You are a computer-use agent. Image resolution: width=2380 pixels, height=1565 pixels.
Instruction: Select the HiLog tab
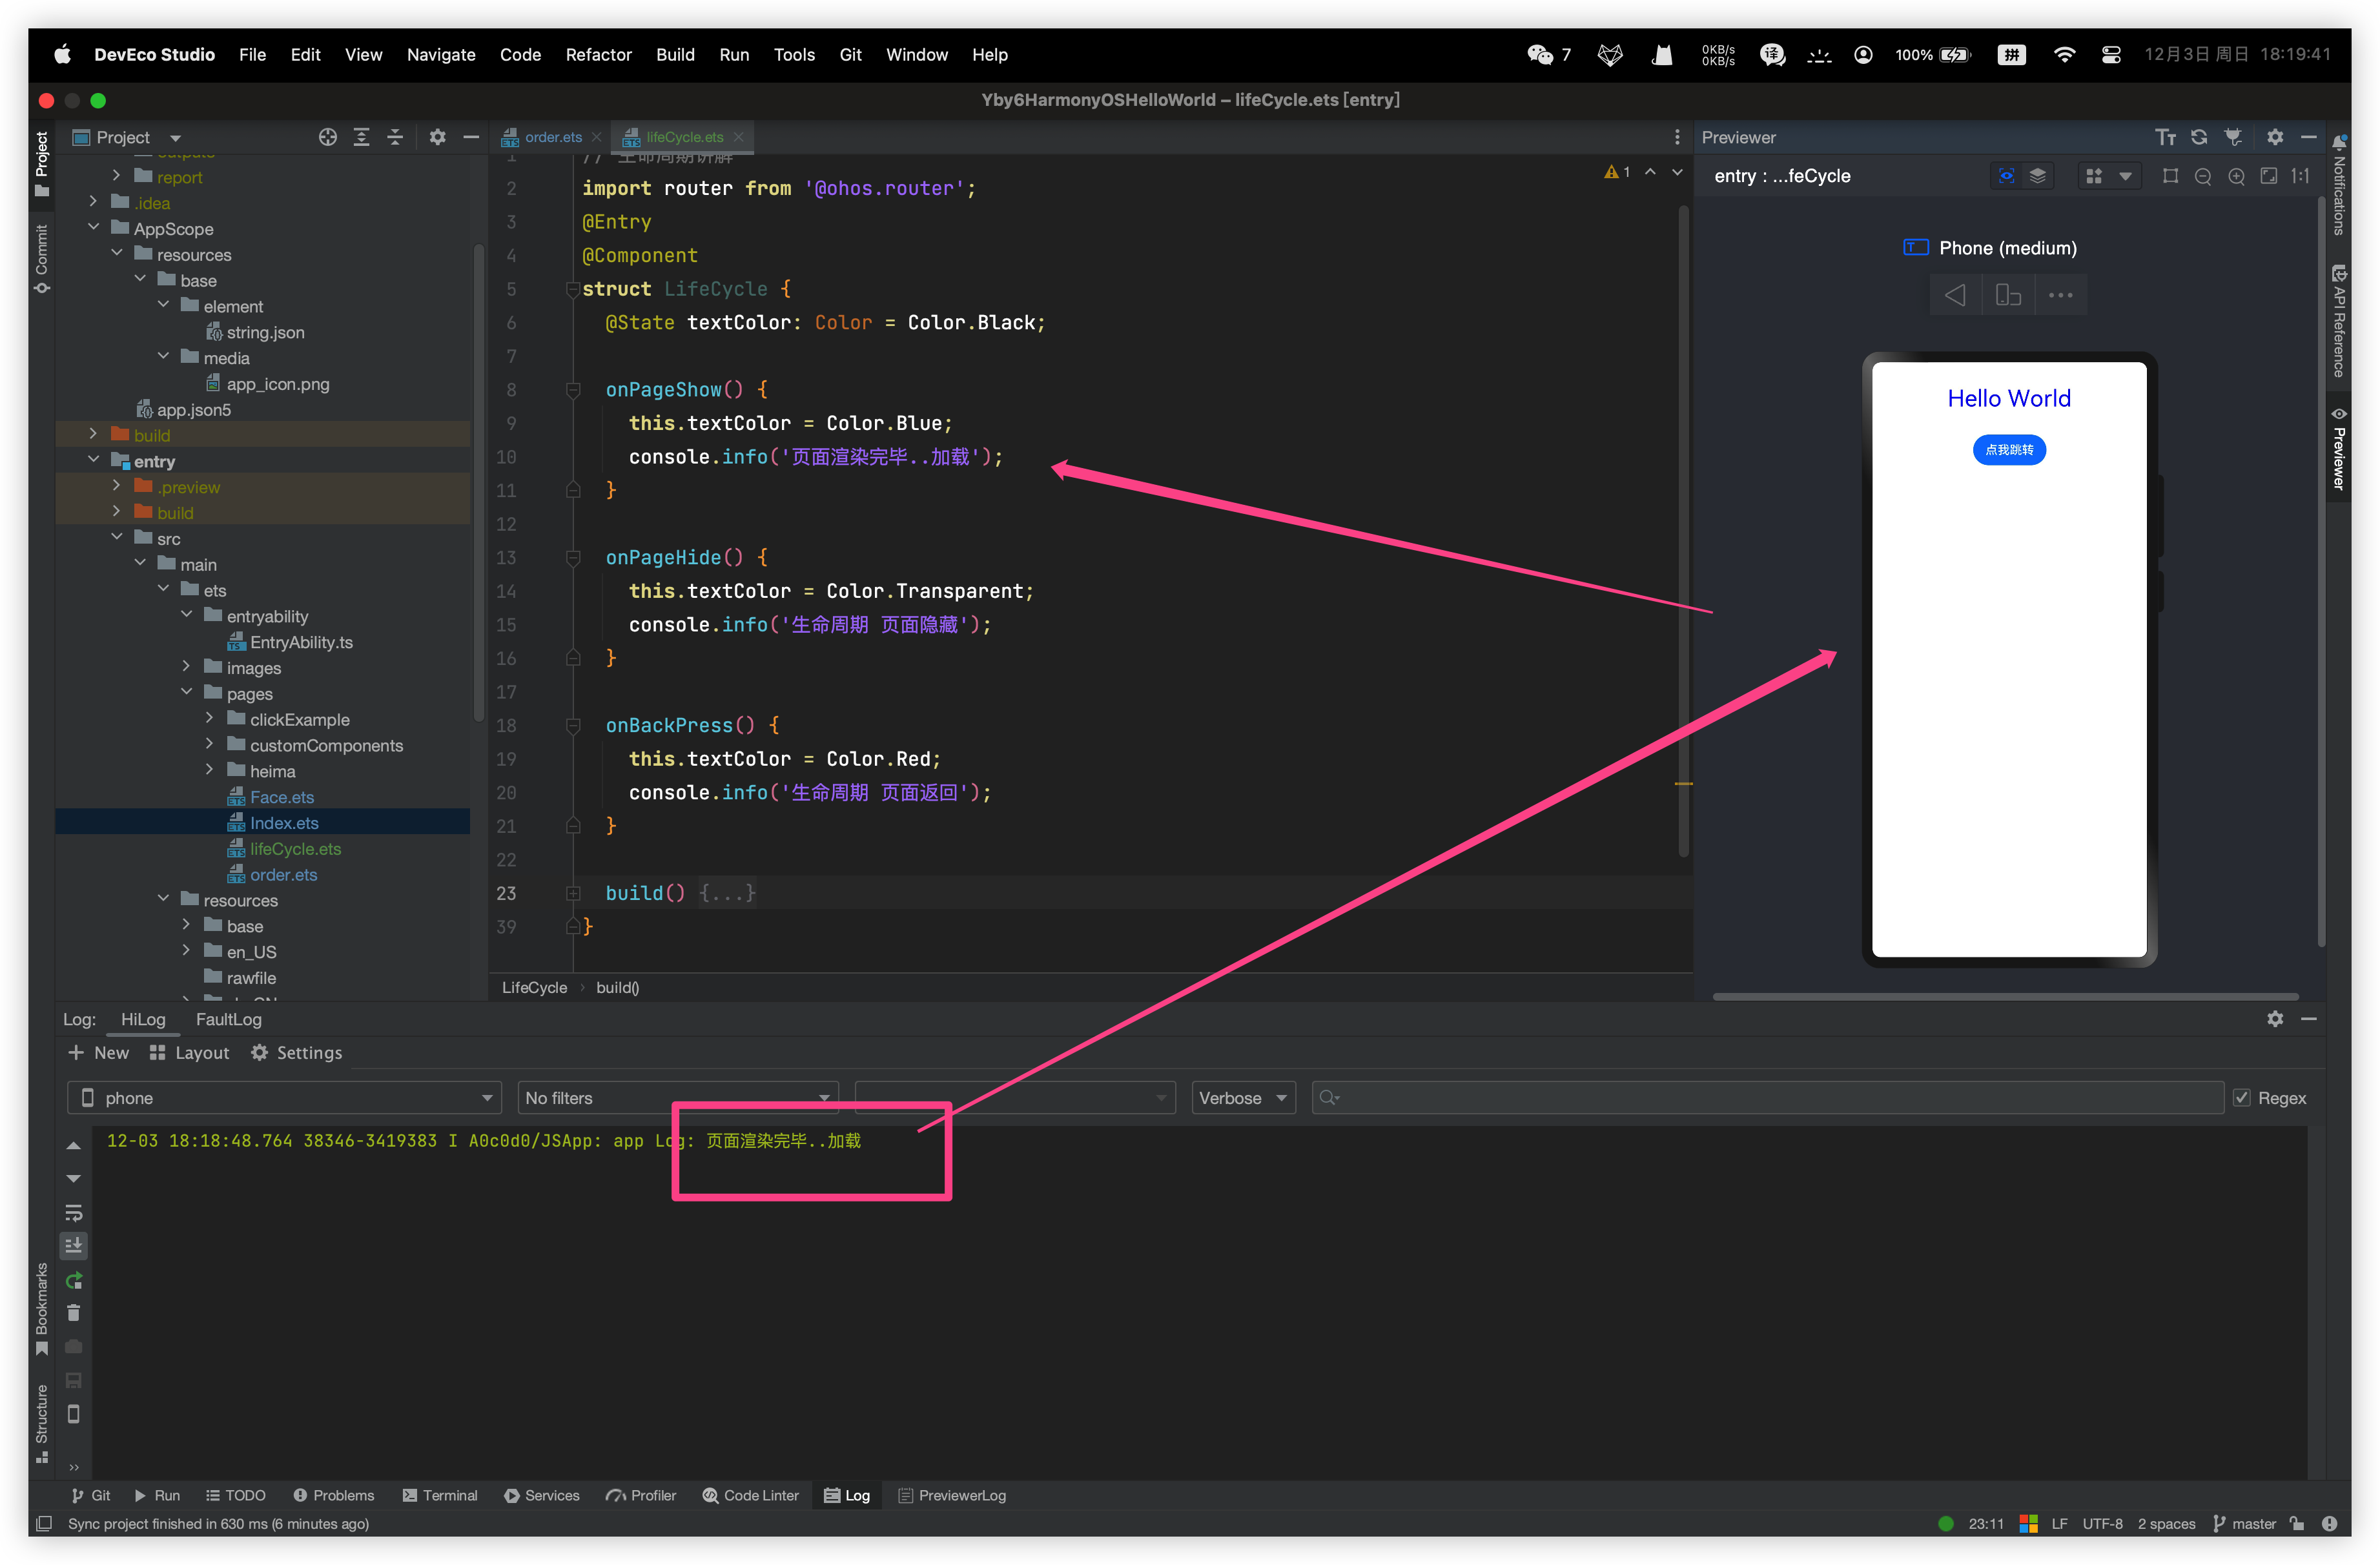click(143, 1019)
